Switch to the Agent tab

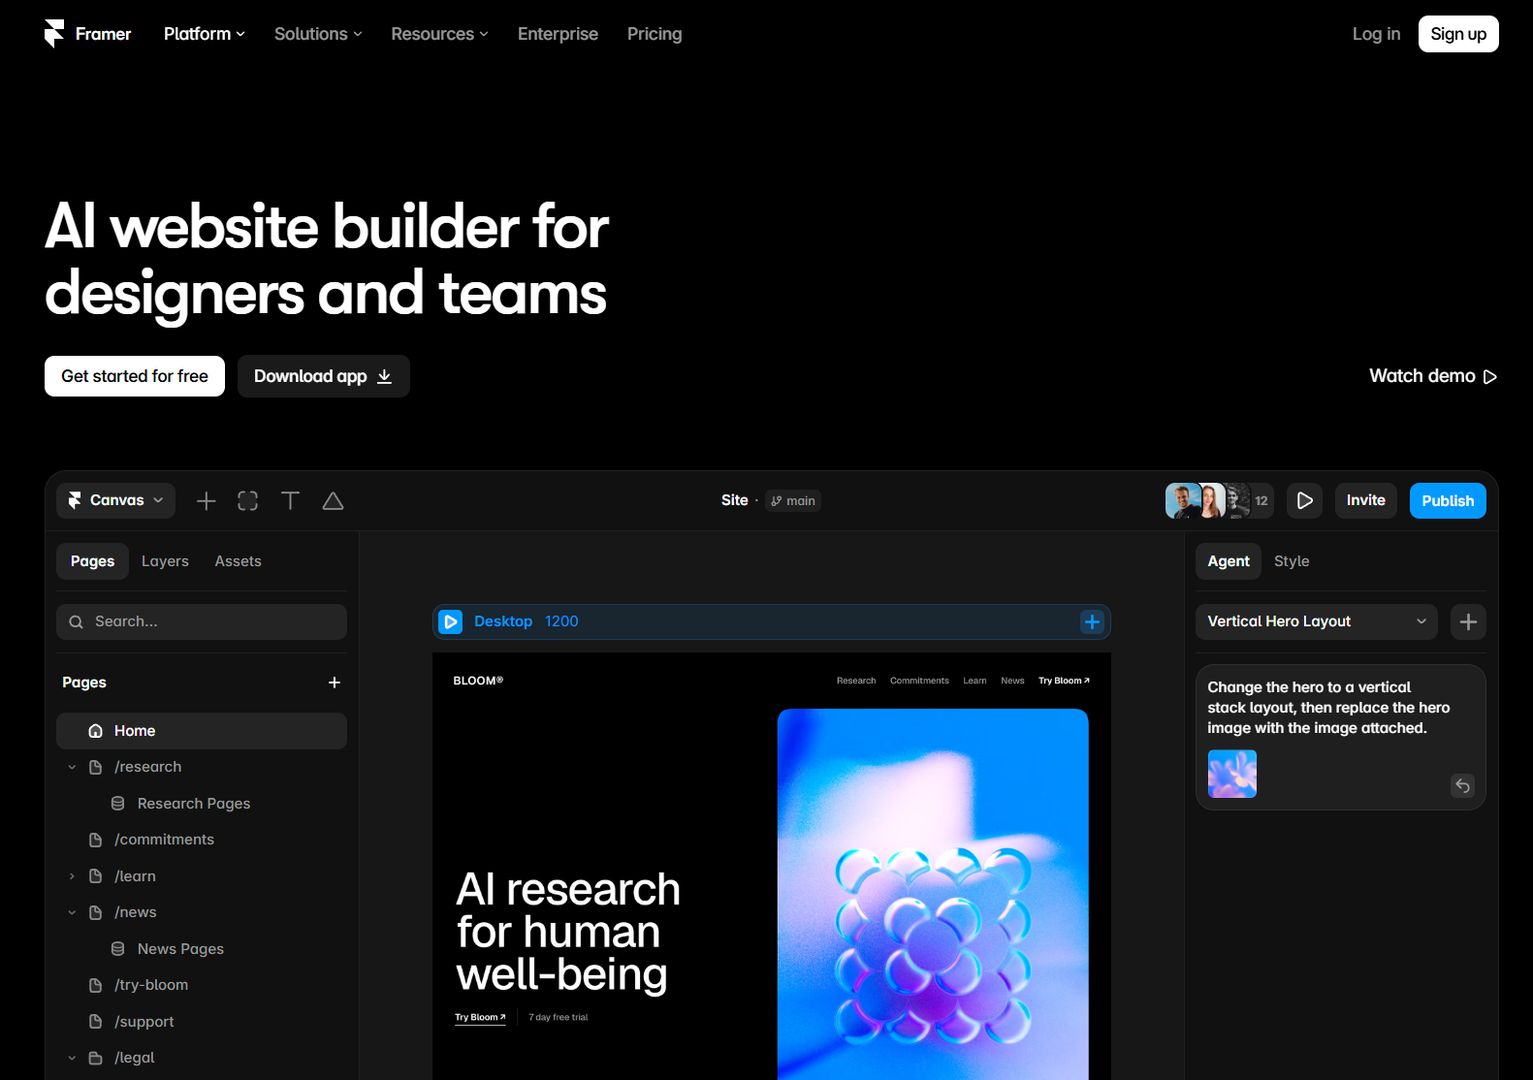1228,561
